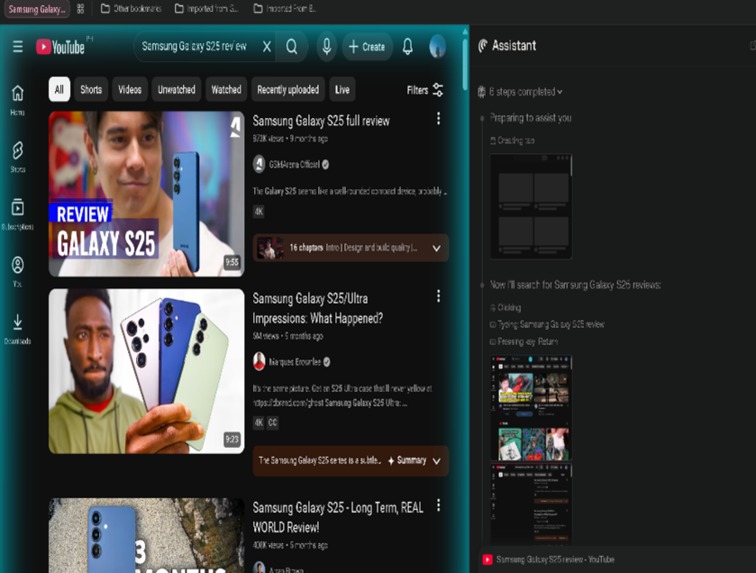The height and width of the screenshot is (573, 756).
Task: Select the Videos filter chip
Action: 130,89
